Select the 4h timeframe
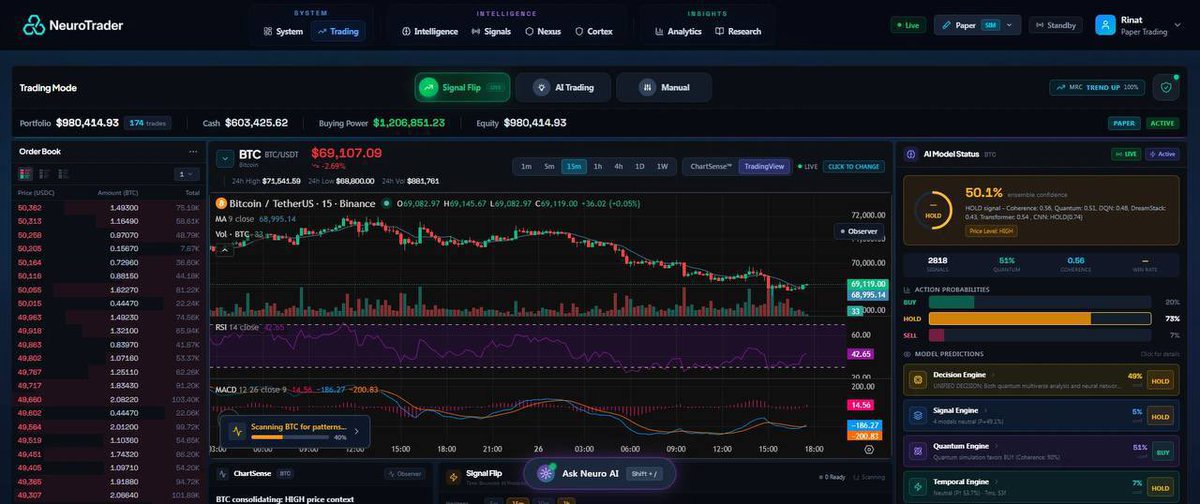The height and width of the screenshot is (504, 1200). (x=619, y=166)
